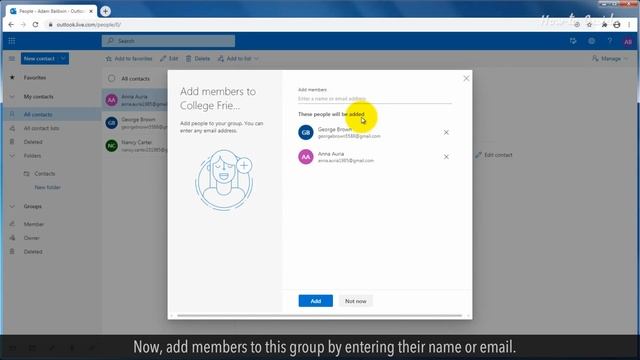
Task: Click the Add button in the dialog
Action: point(316,301)
